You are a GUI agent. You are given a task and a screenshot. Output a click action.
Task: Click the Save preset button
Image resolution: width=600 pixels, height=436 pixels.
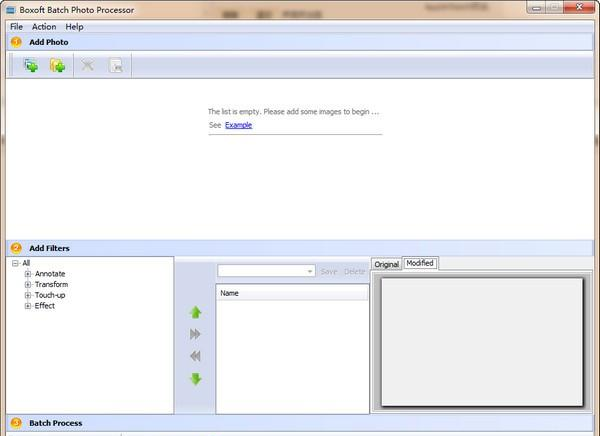329,271
